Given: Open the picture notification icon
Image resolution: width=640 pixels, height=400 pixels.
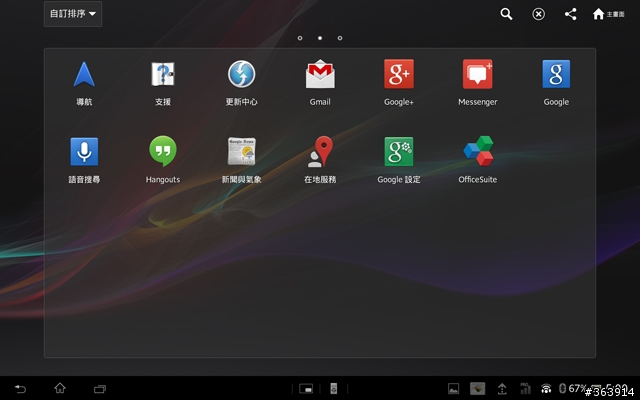Looking at the screenshot, I should tap(453, 389).
